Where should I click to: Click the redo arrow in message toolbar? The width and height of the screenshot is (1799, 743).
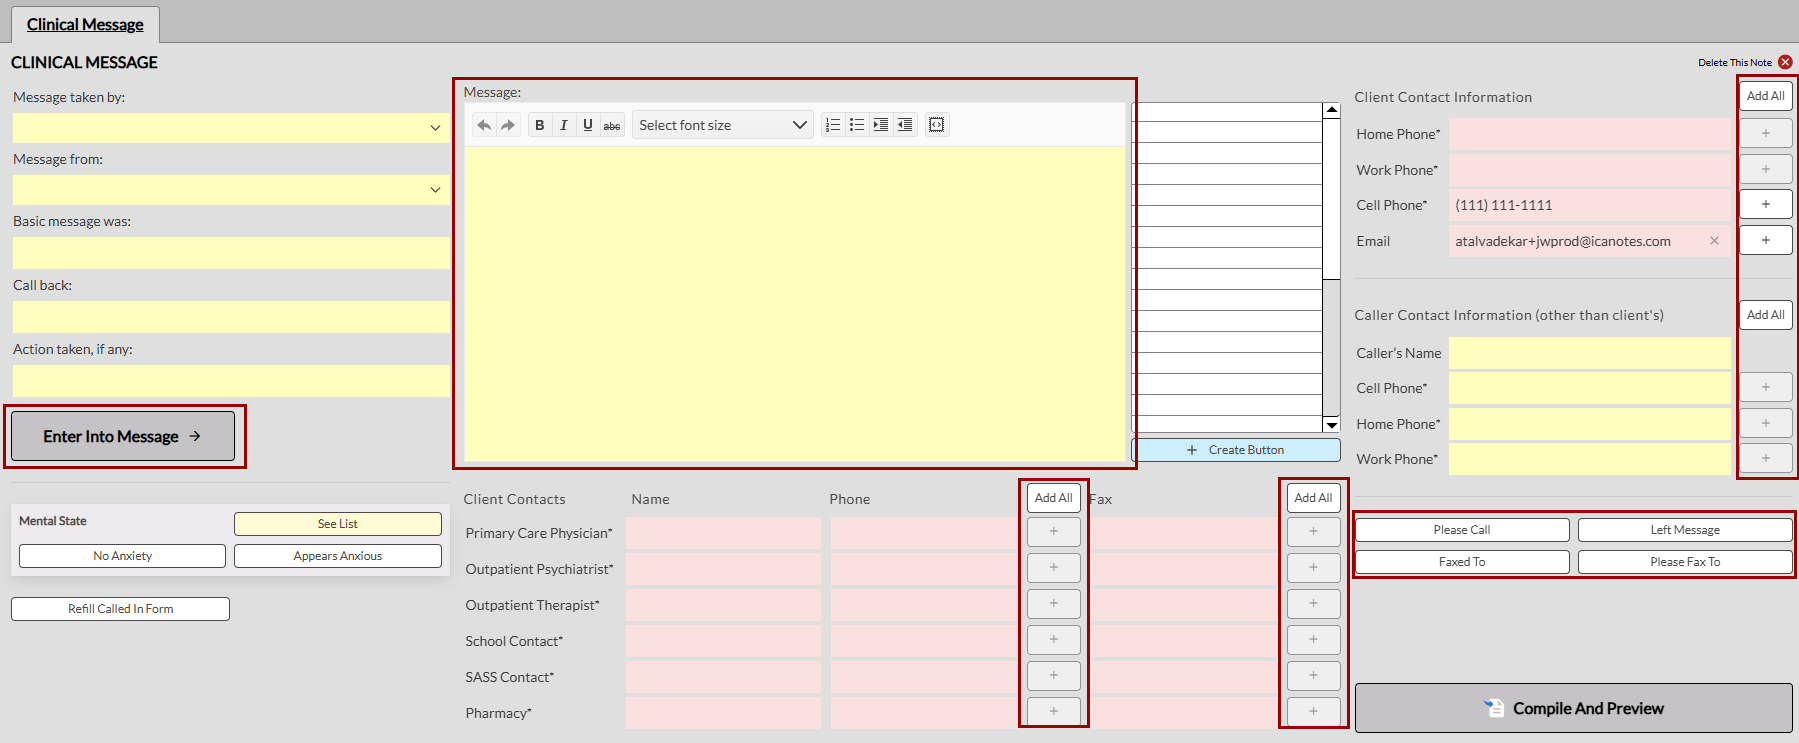click(x=508, y=125)
